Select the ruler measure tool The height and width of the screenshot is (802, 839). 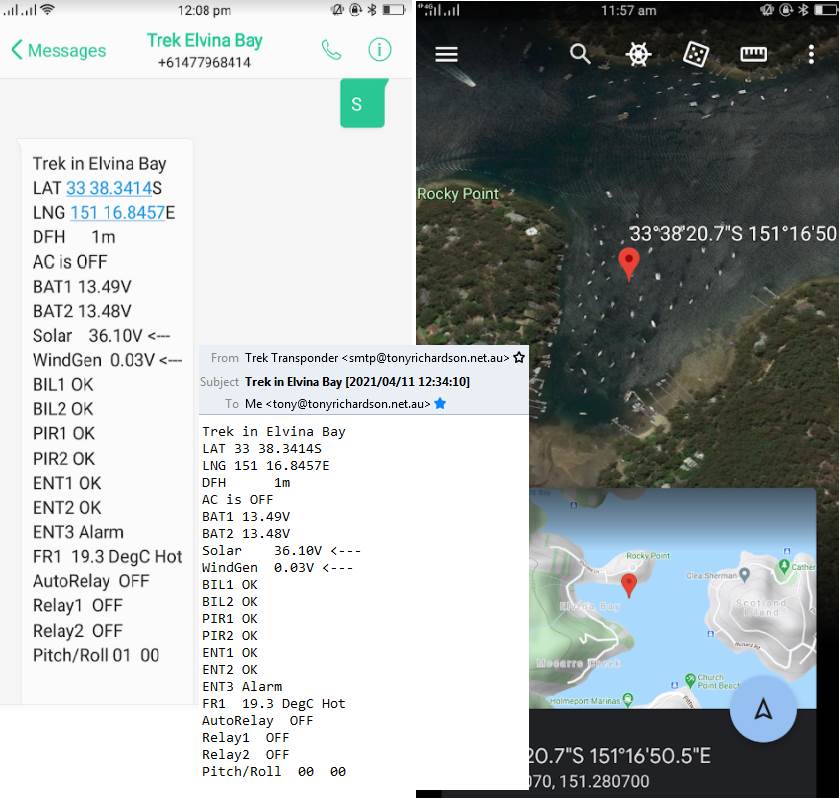click(x=753, y=54)
